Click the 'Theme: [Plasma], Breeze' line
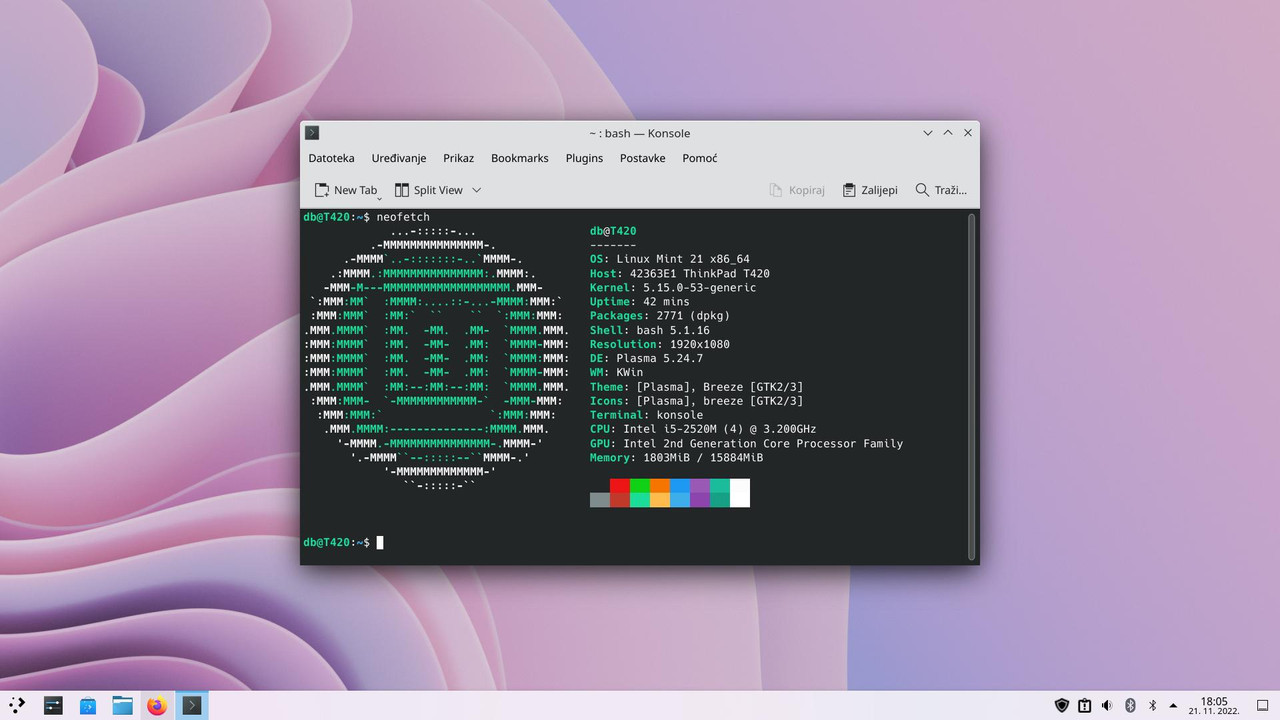The height and width of the screenshot is (720, 1280). click(697, 386)
